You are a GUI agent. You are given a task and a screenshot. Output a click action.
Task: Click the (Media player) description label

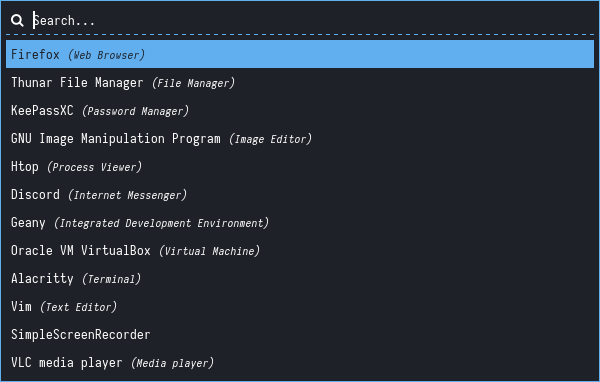tap(172, 363)
